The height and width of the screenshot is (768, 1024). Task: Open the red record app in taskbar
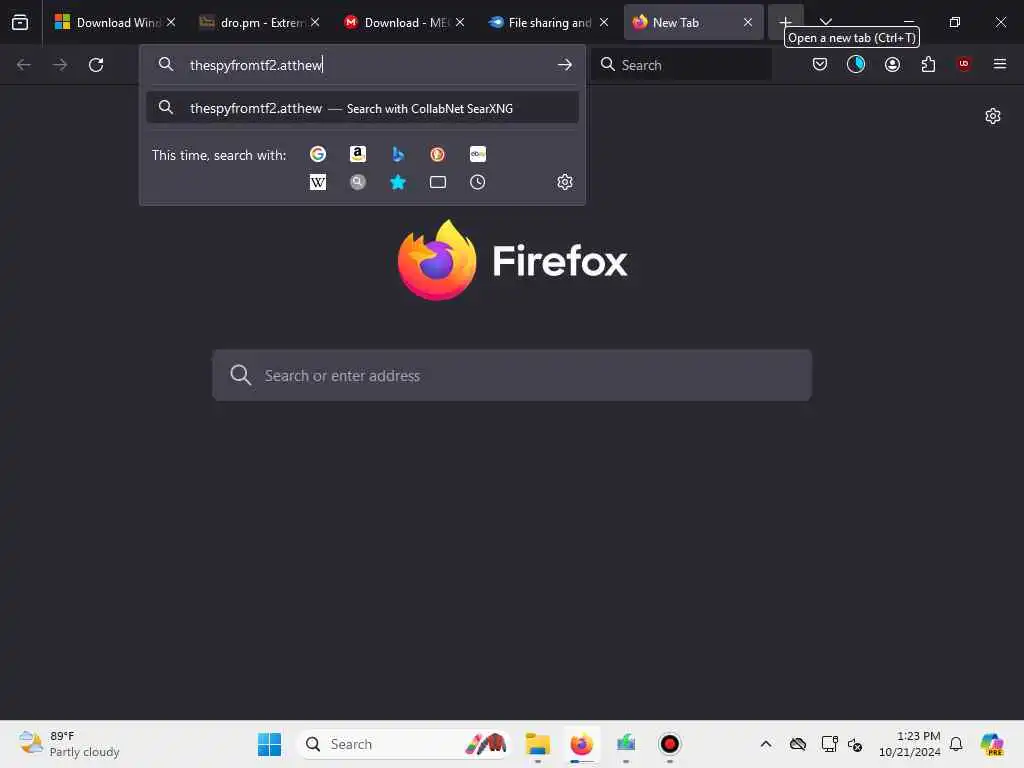coord(669,744)
